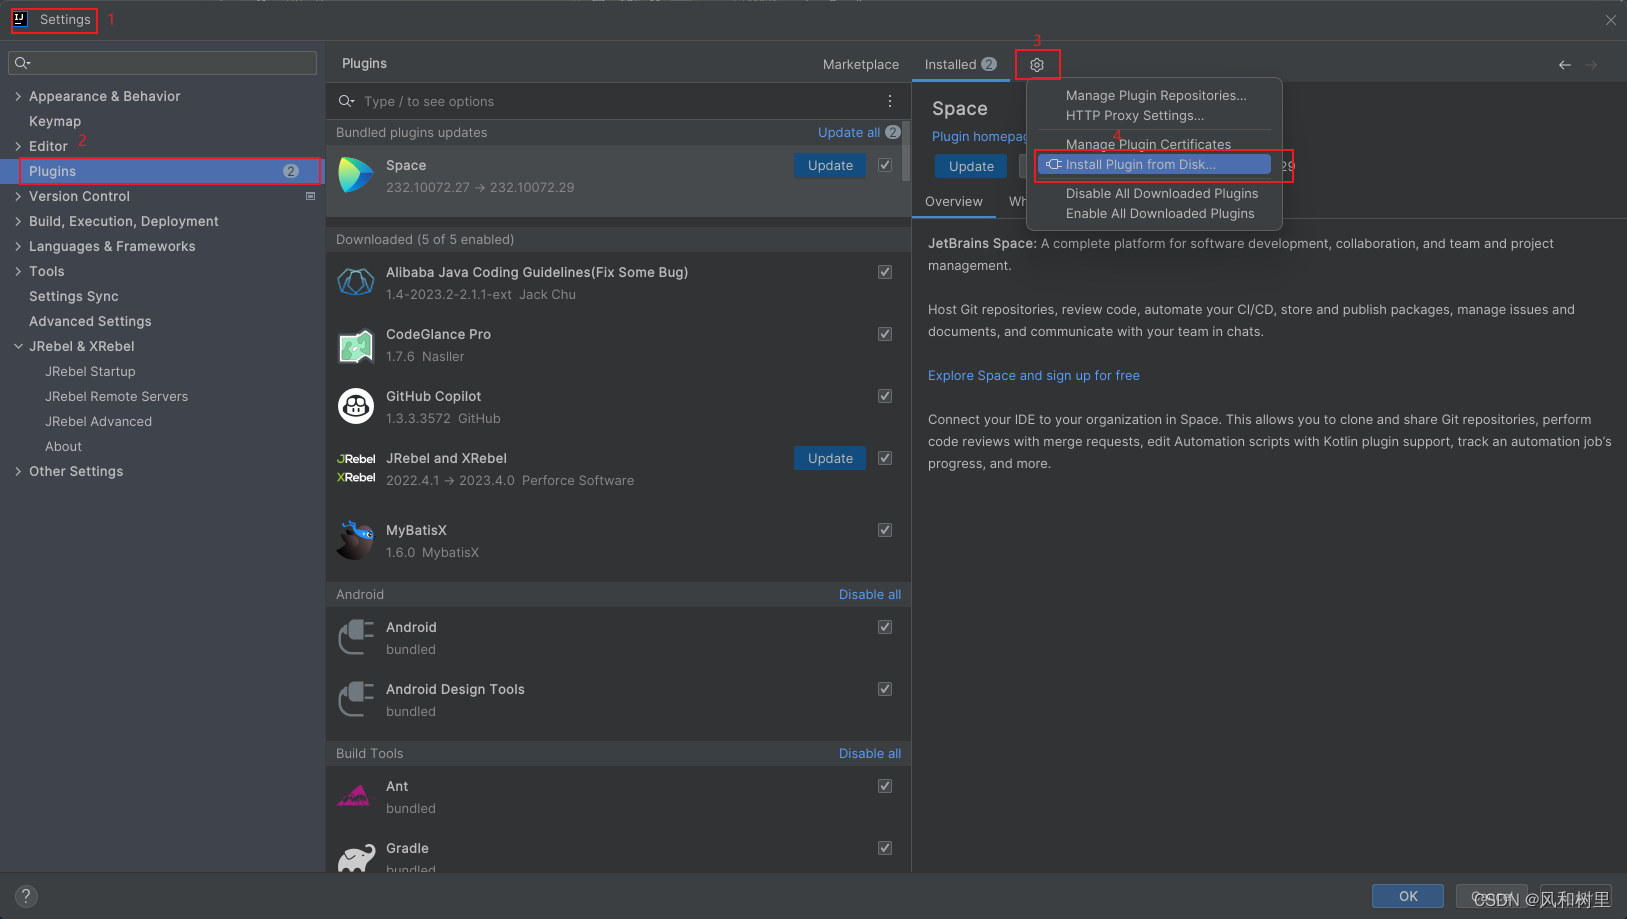Click the Android Design Tools plugin icon

[355, 699]
